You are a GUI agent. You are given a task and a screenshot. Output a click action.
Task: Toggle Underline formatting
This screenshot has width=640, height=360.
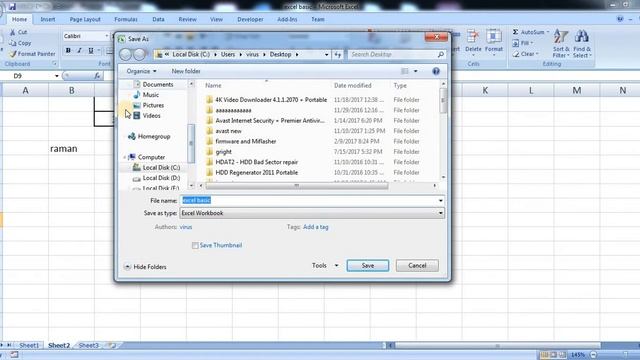coord(91,50)
